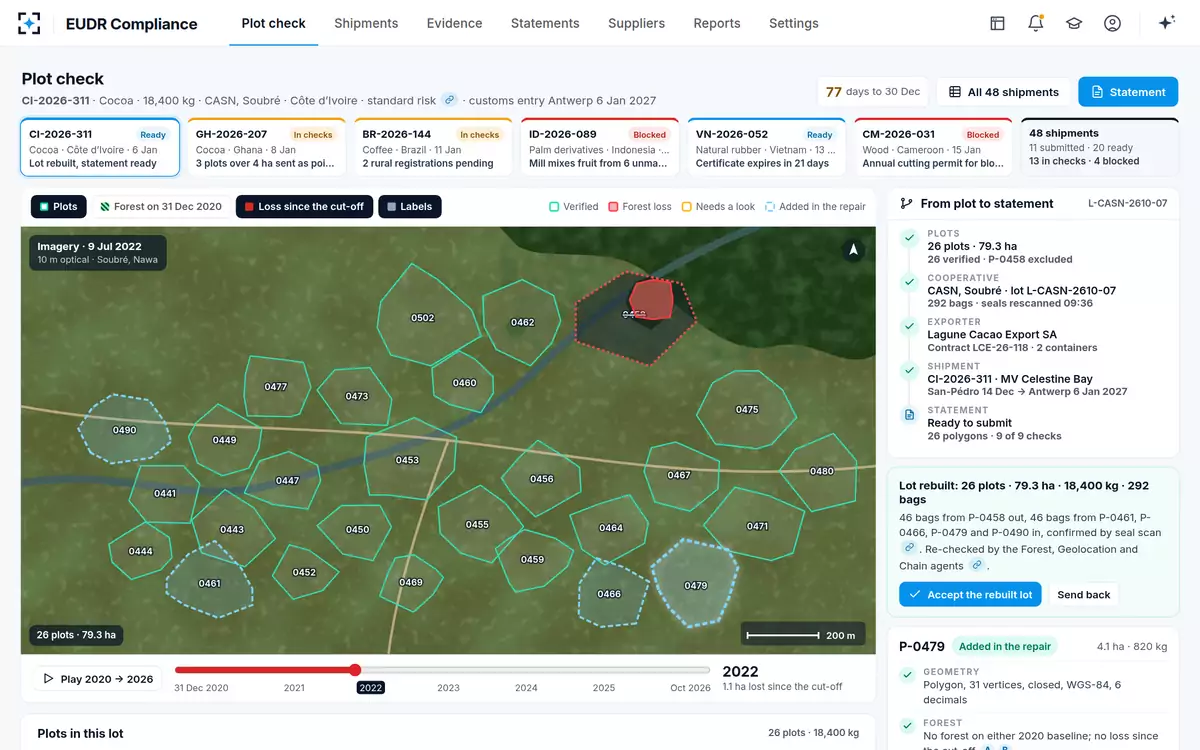Open the Shipments tab
The width and height of the screenshot is (1200, 750).
click(366, 23)
